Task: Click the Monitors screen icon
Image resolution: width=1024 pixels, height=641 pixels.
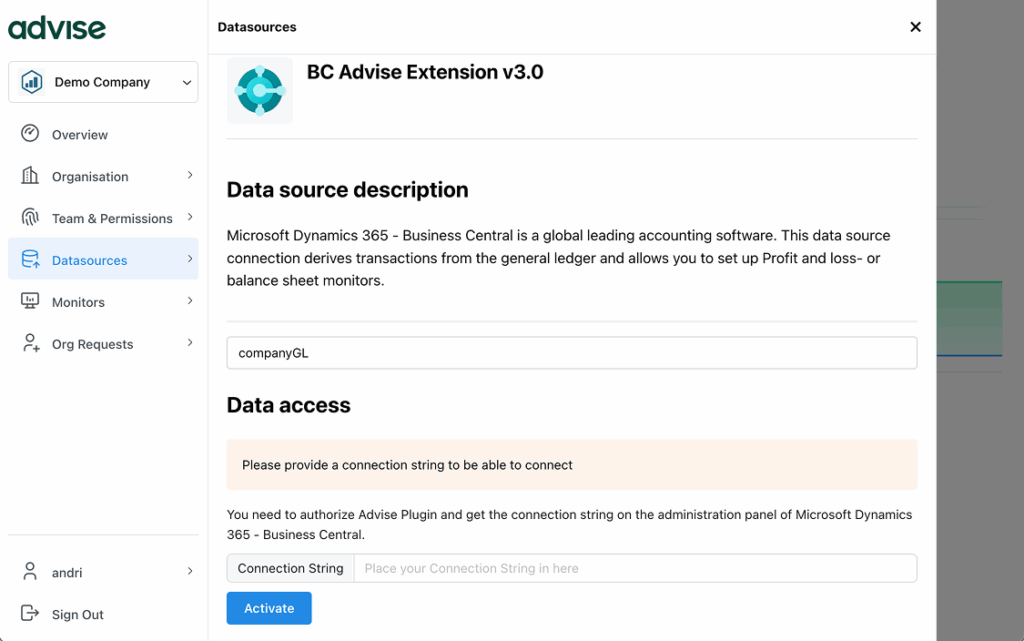Action: pos(30,302)
